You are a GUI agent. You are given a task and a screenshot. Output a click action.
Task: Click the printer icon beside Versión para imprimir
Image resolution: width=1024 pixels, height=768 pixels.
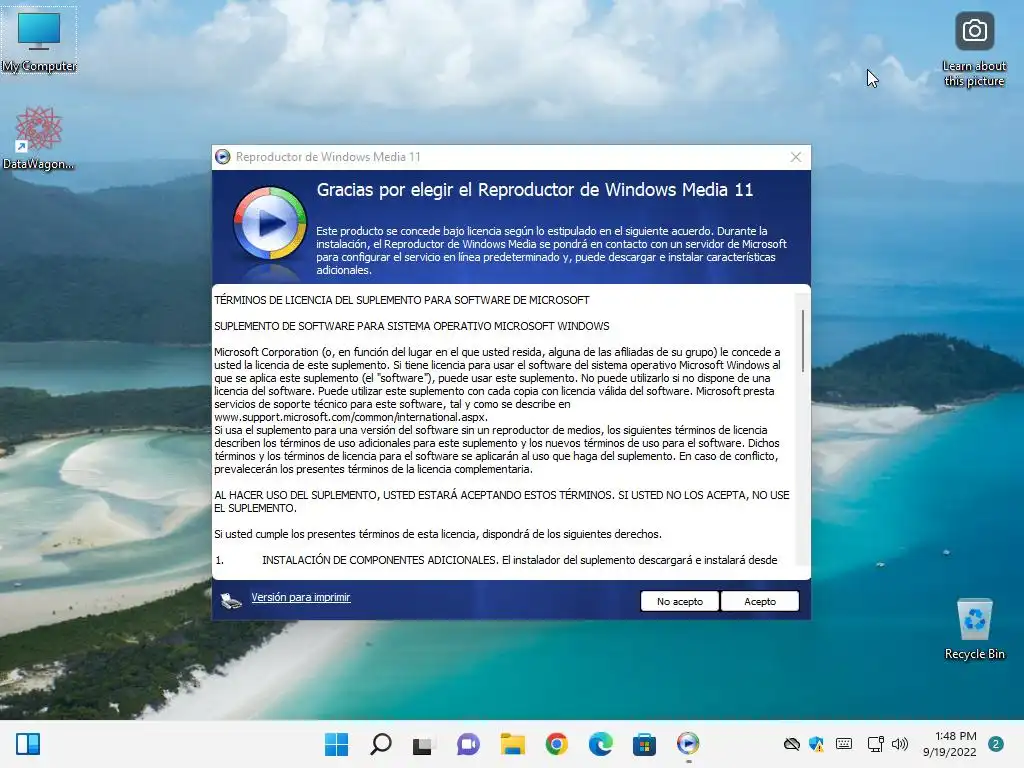(231, 600)
